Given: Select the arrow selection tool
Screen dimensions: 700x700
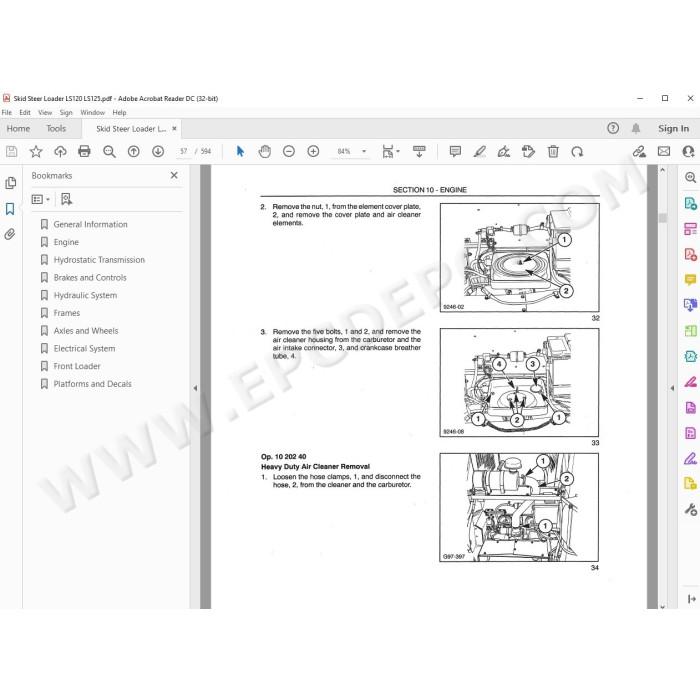Looking at the screenshot, I should click(240, 152).
